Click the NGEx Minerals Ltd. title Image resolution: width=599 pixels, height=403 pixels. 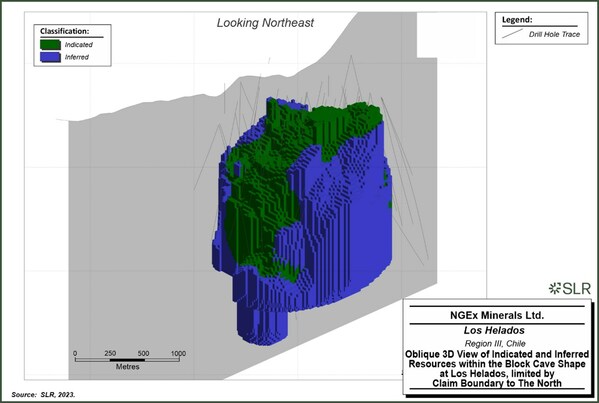497,316
